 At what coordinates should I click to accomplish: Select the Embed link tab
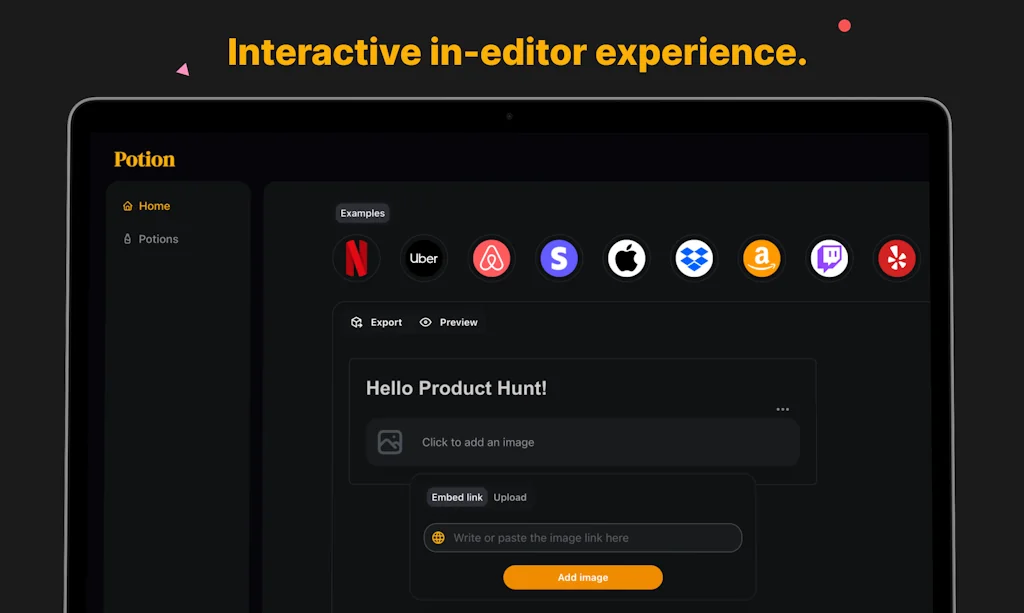[x=457, y=497]
